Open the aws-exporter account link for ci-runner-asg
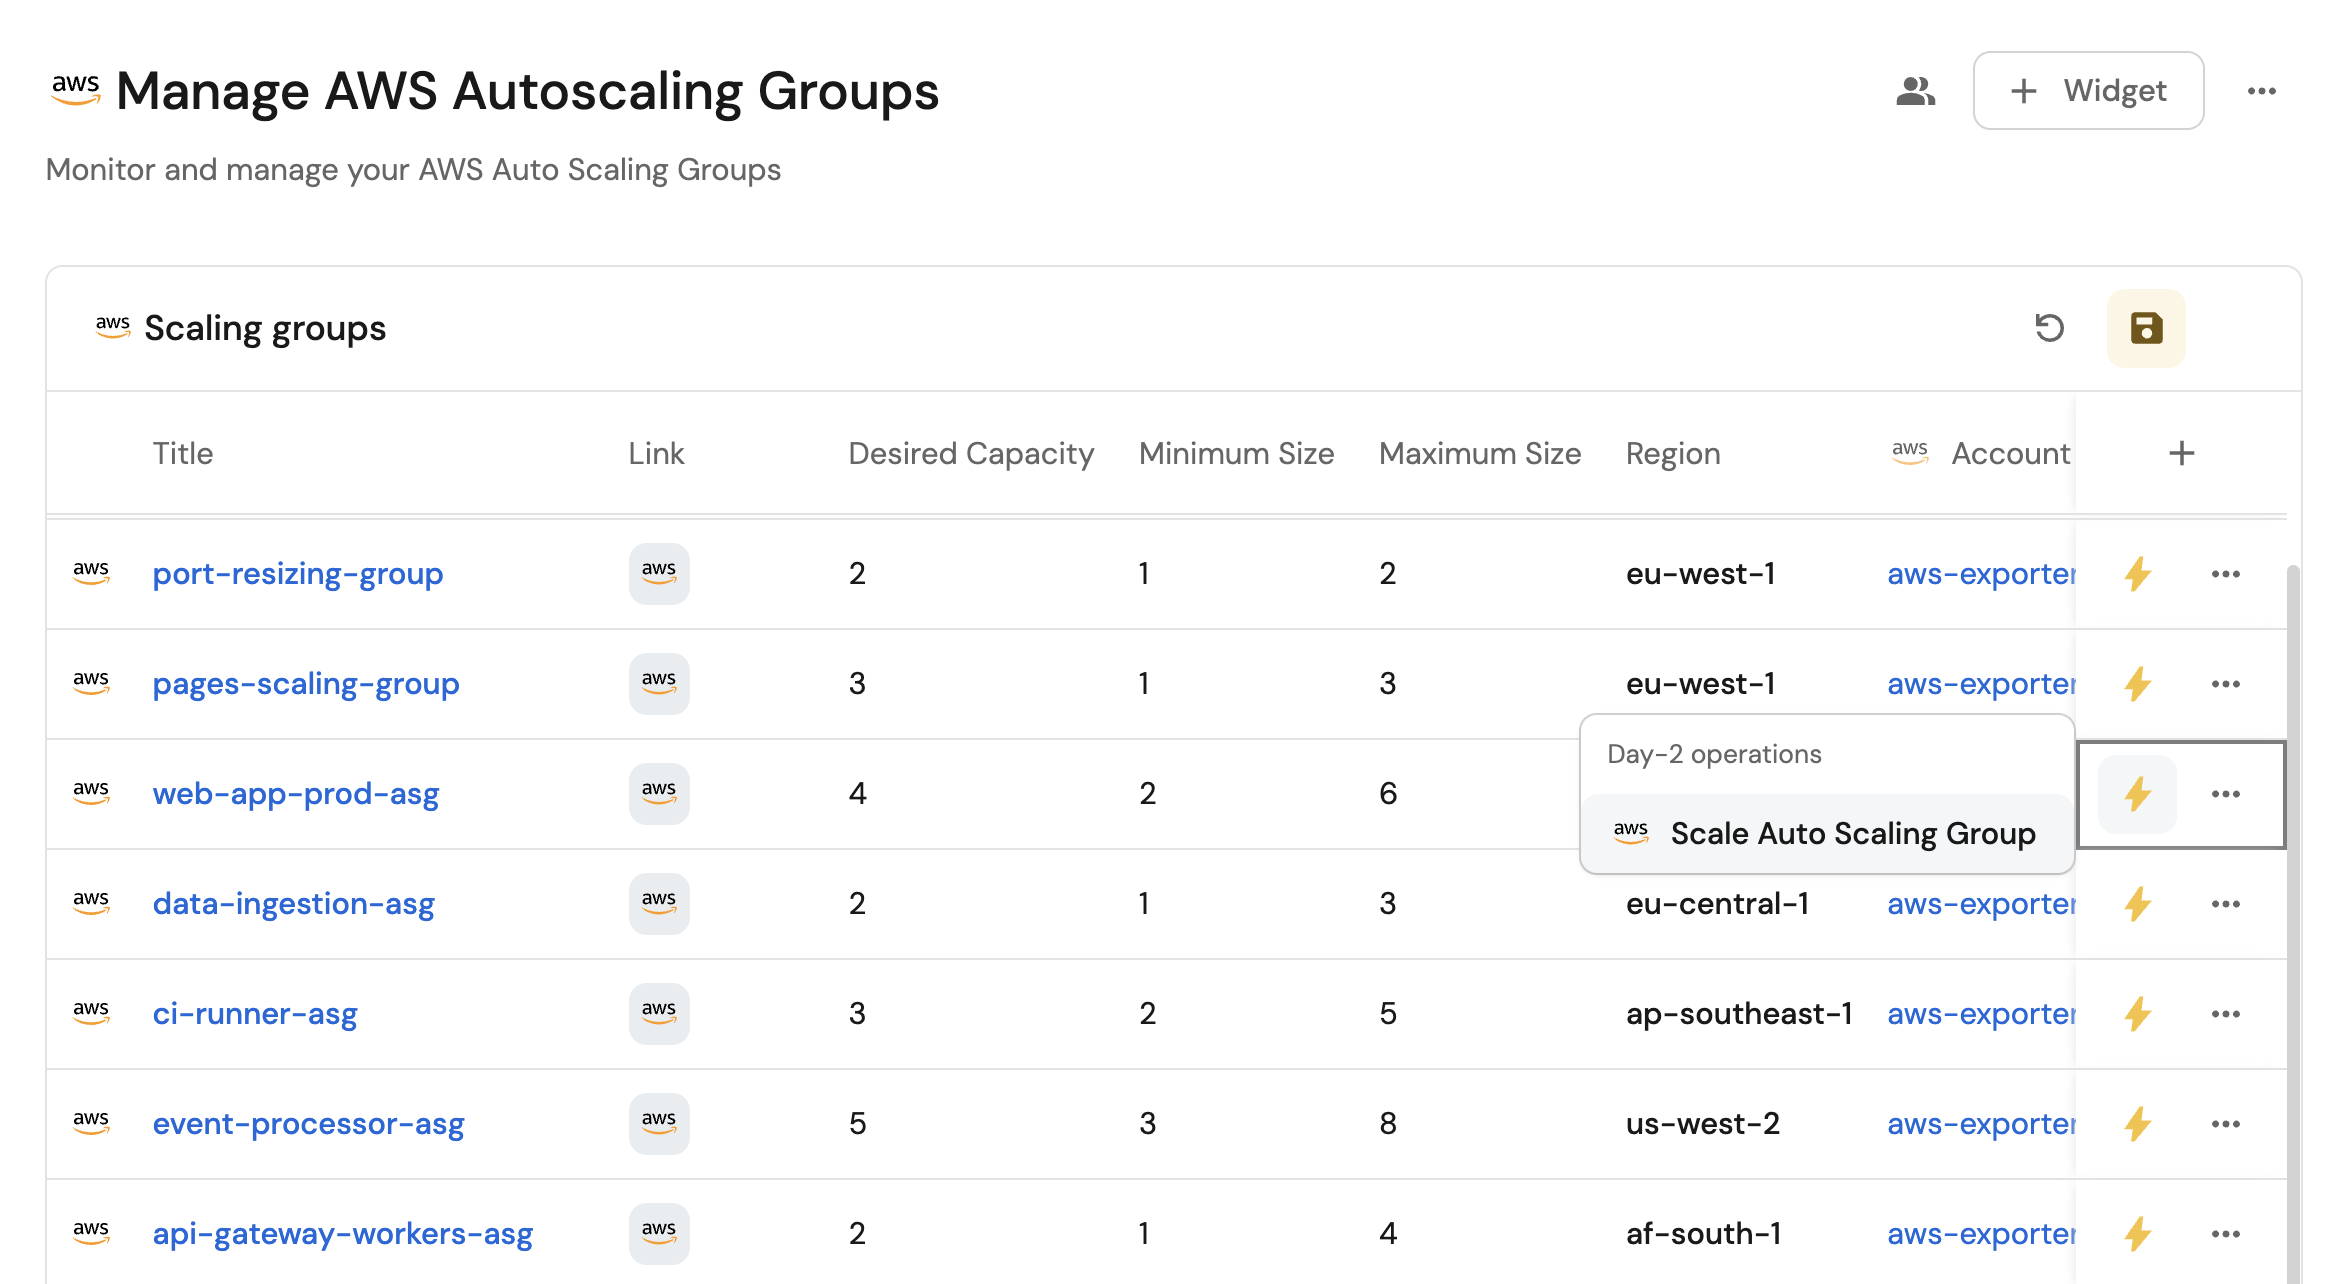2344x1284 pixels. [1980, 1013]
